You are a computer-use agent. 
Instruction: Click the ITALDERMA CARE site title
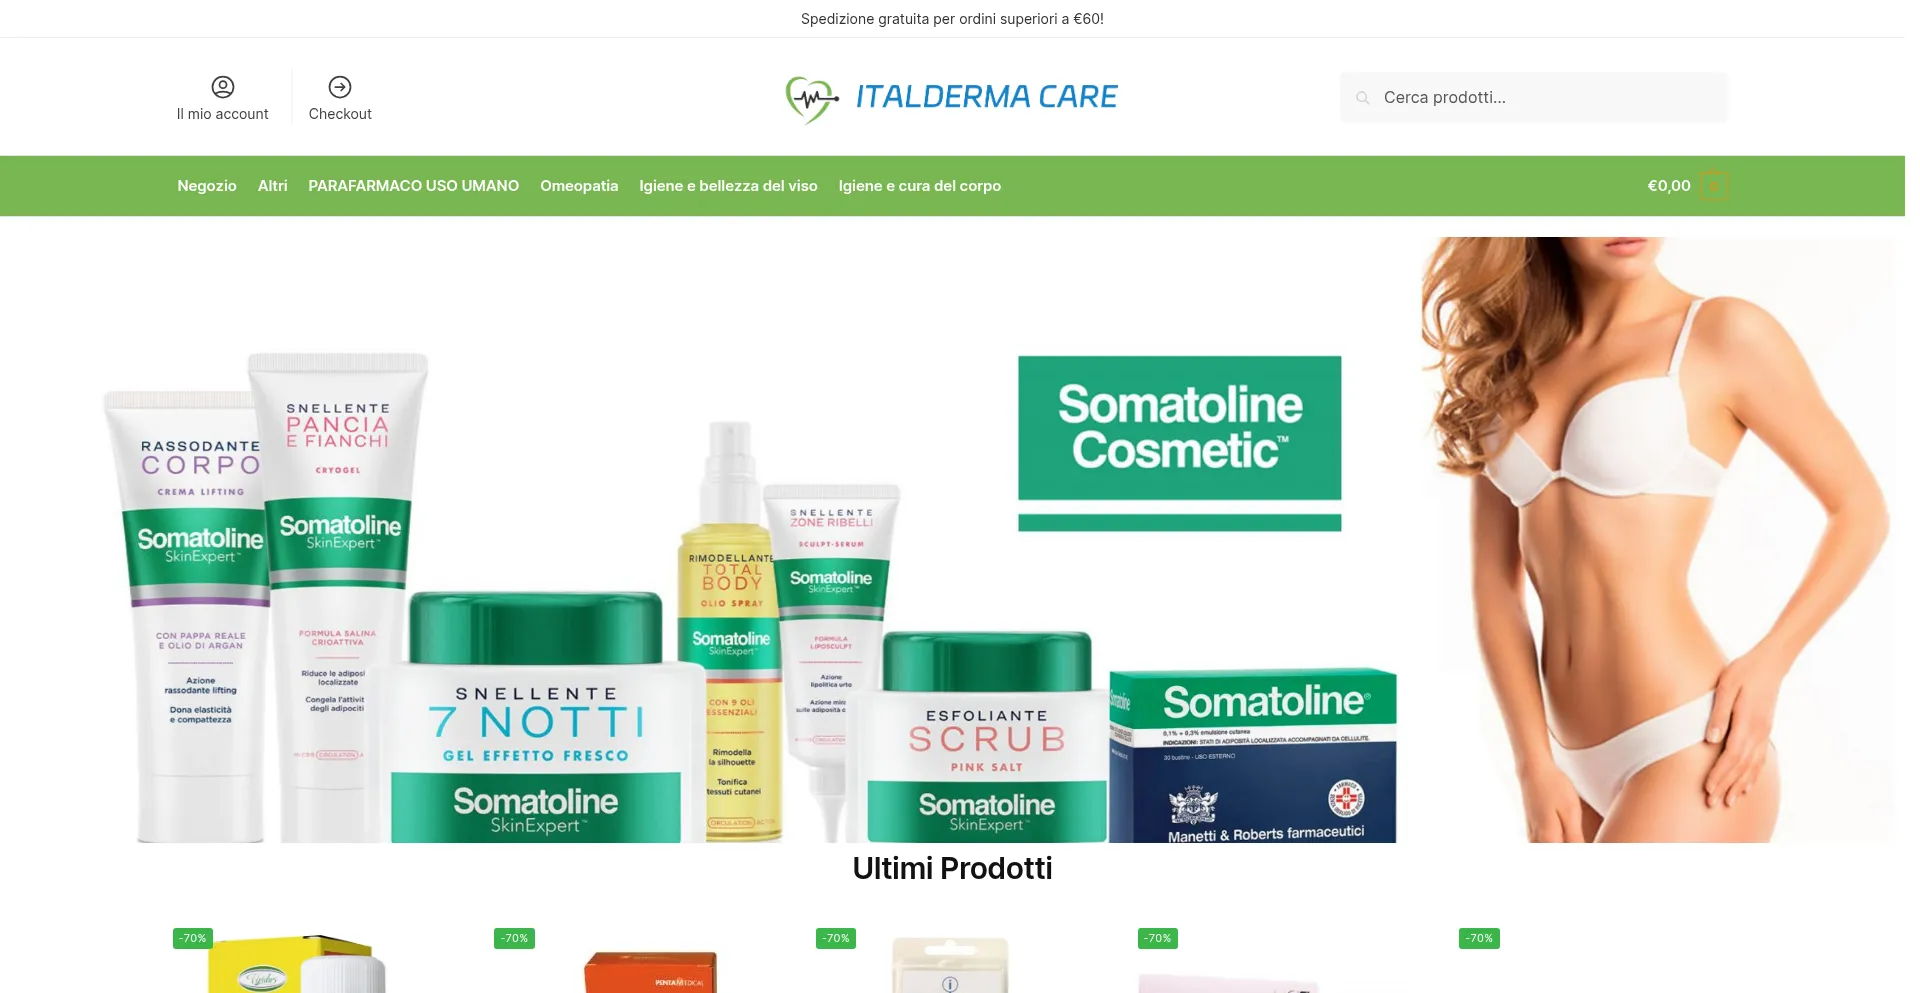986,97
